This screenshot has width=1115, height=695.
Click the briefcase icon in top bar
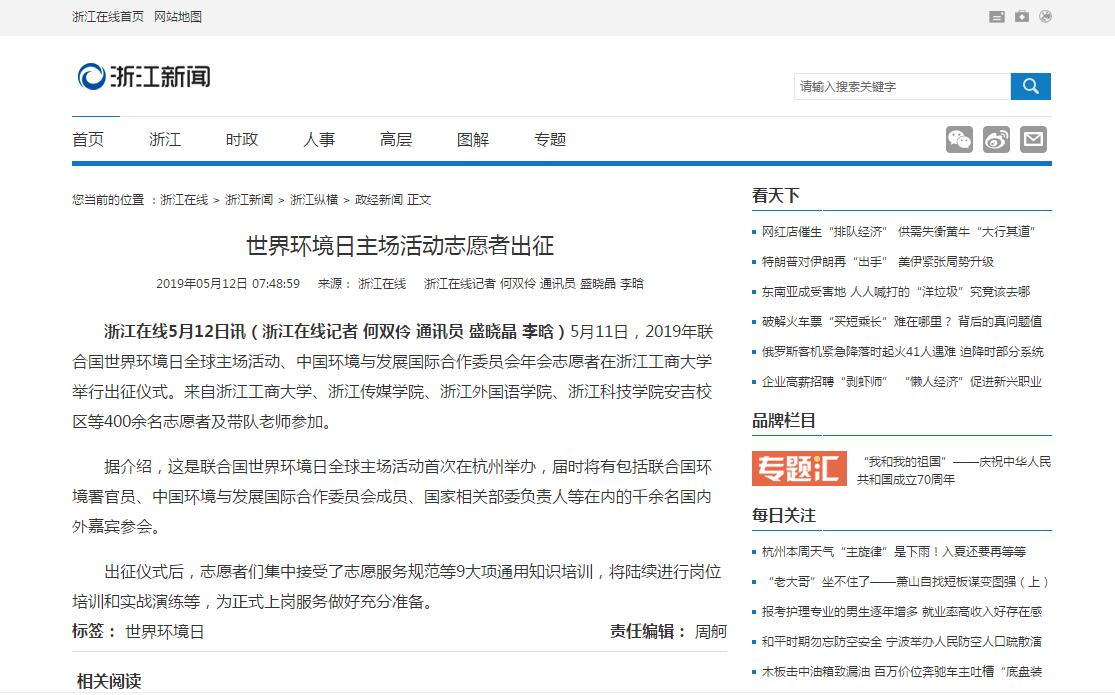point(1021,16)
